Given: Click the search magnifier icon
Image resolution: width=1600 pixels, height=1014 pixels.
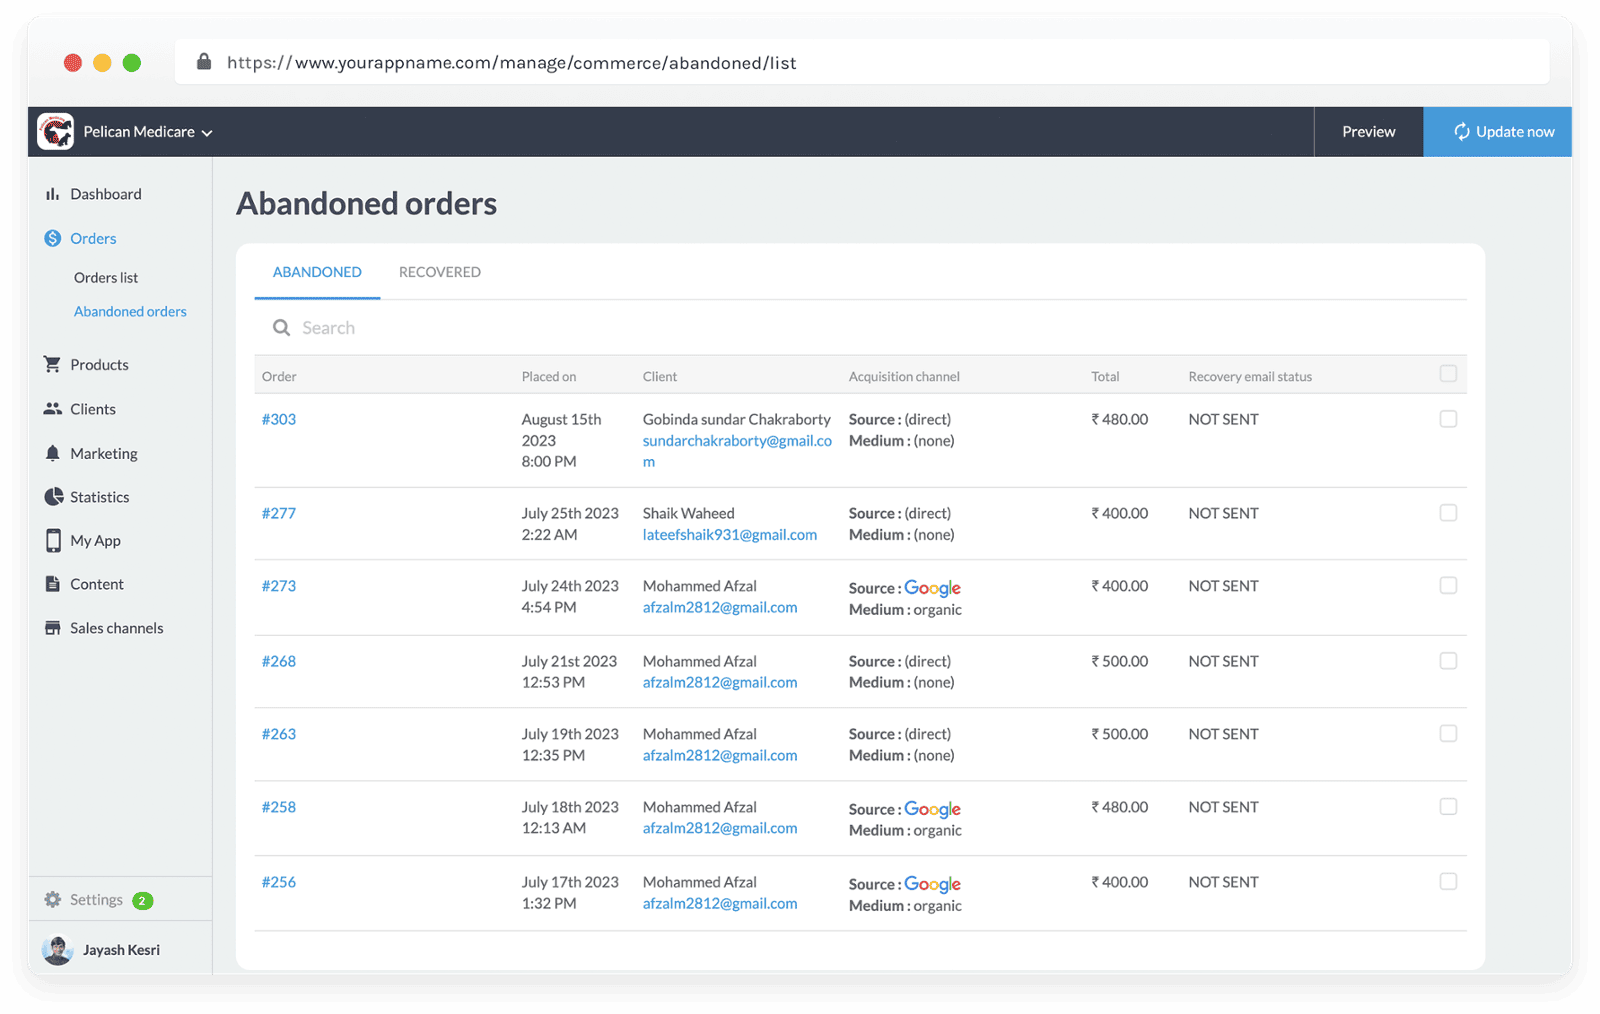Looking at the screenshot, I should (281, 327).
